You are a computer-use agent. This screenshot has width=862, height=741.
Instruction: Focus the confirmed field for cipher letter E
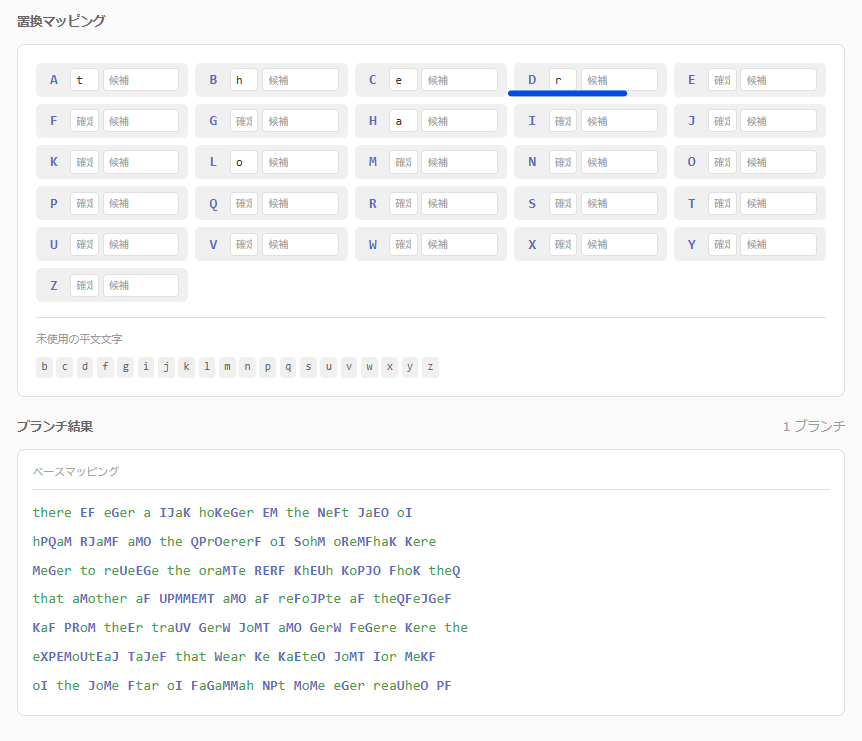tap(722, 80)
